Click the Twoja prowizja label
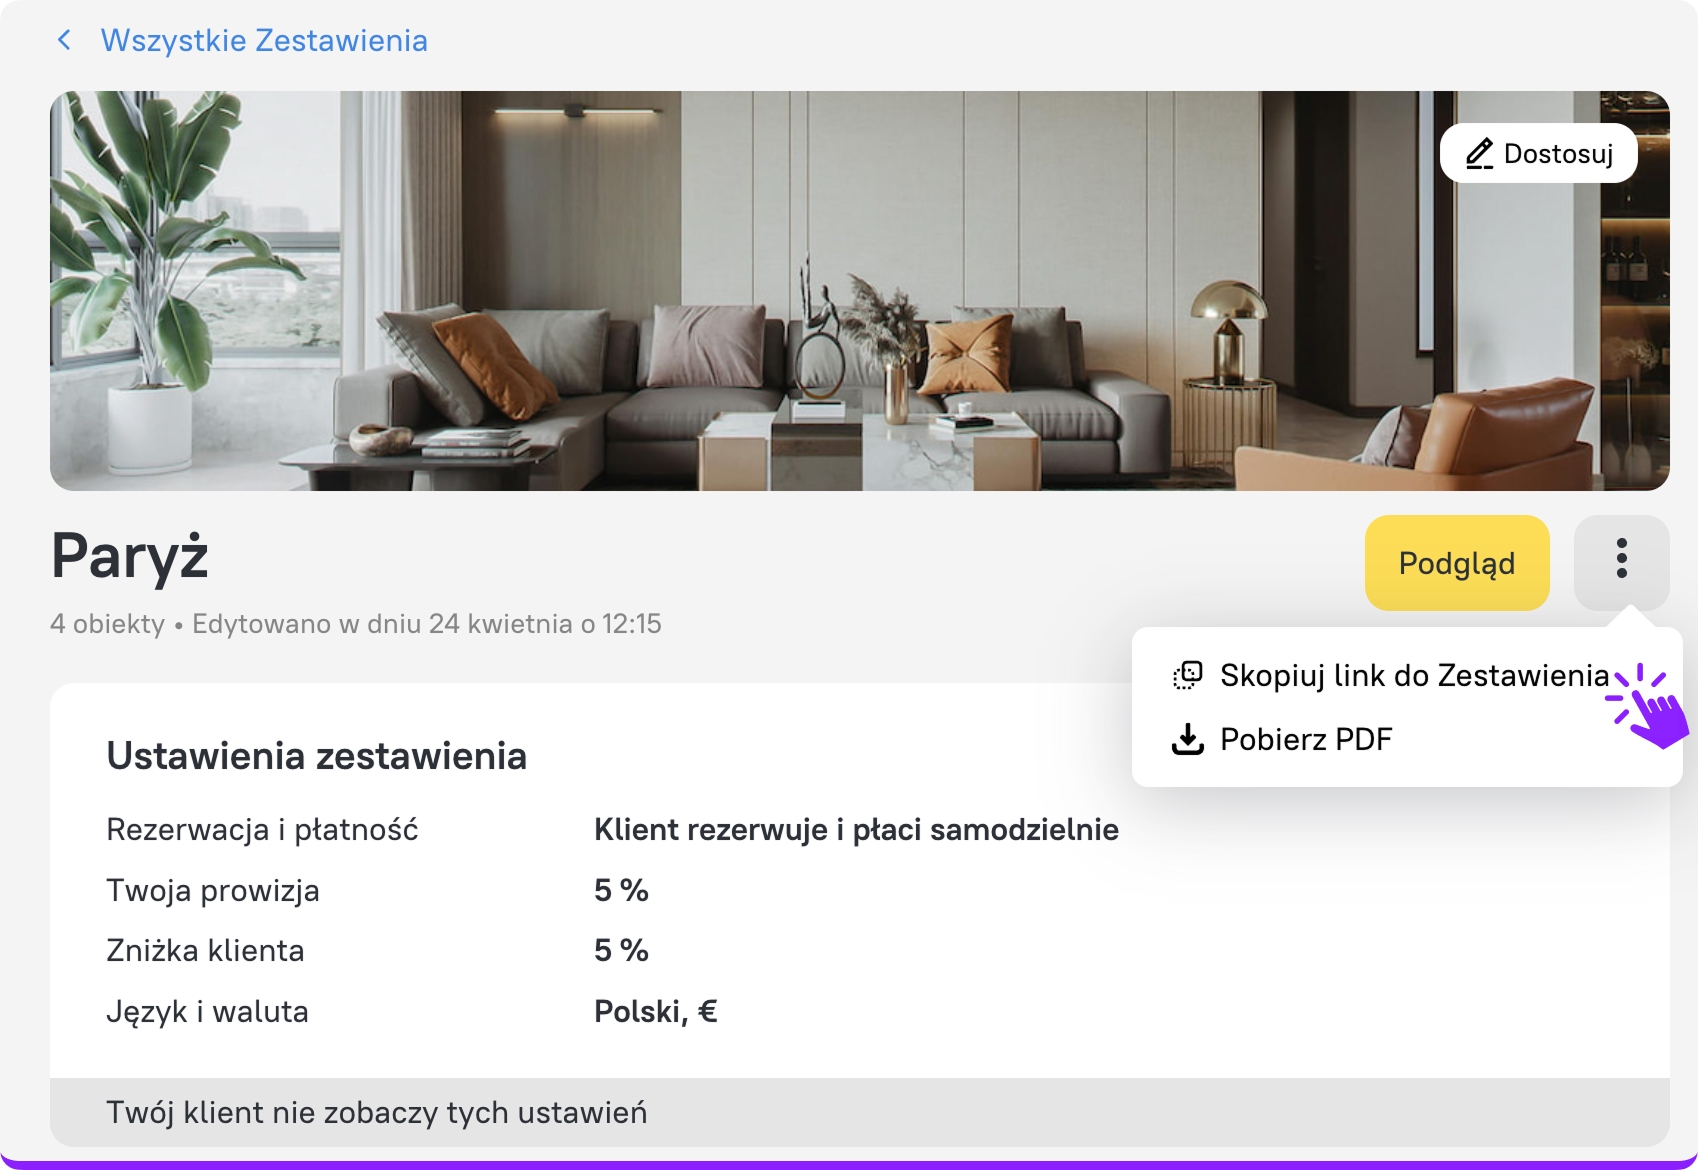The height and width of the screenshot is (1170, 1699). pos(213,891)
